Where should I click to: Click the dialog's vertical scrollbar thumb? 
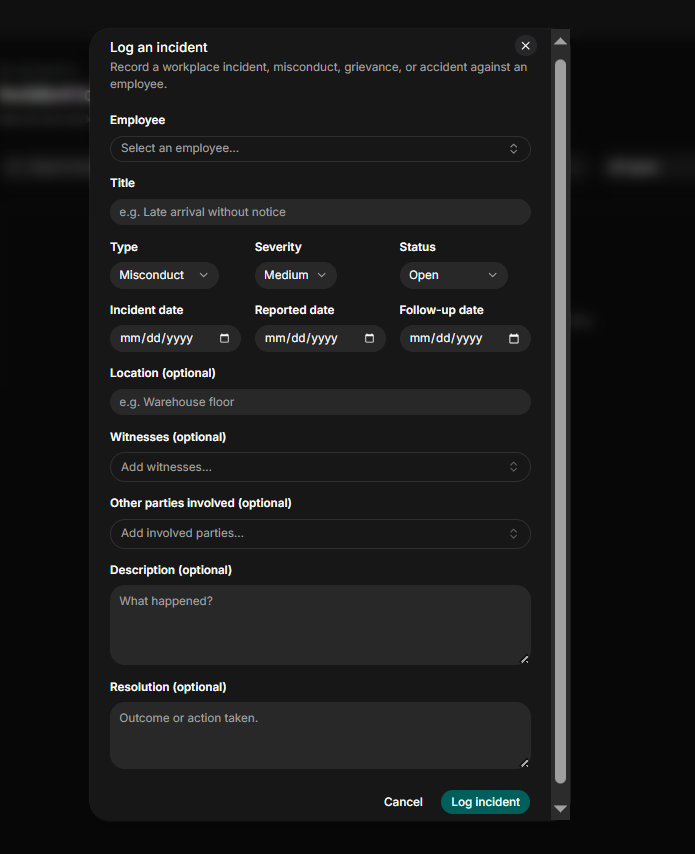click(560, 421)
